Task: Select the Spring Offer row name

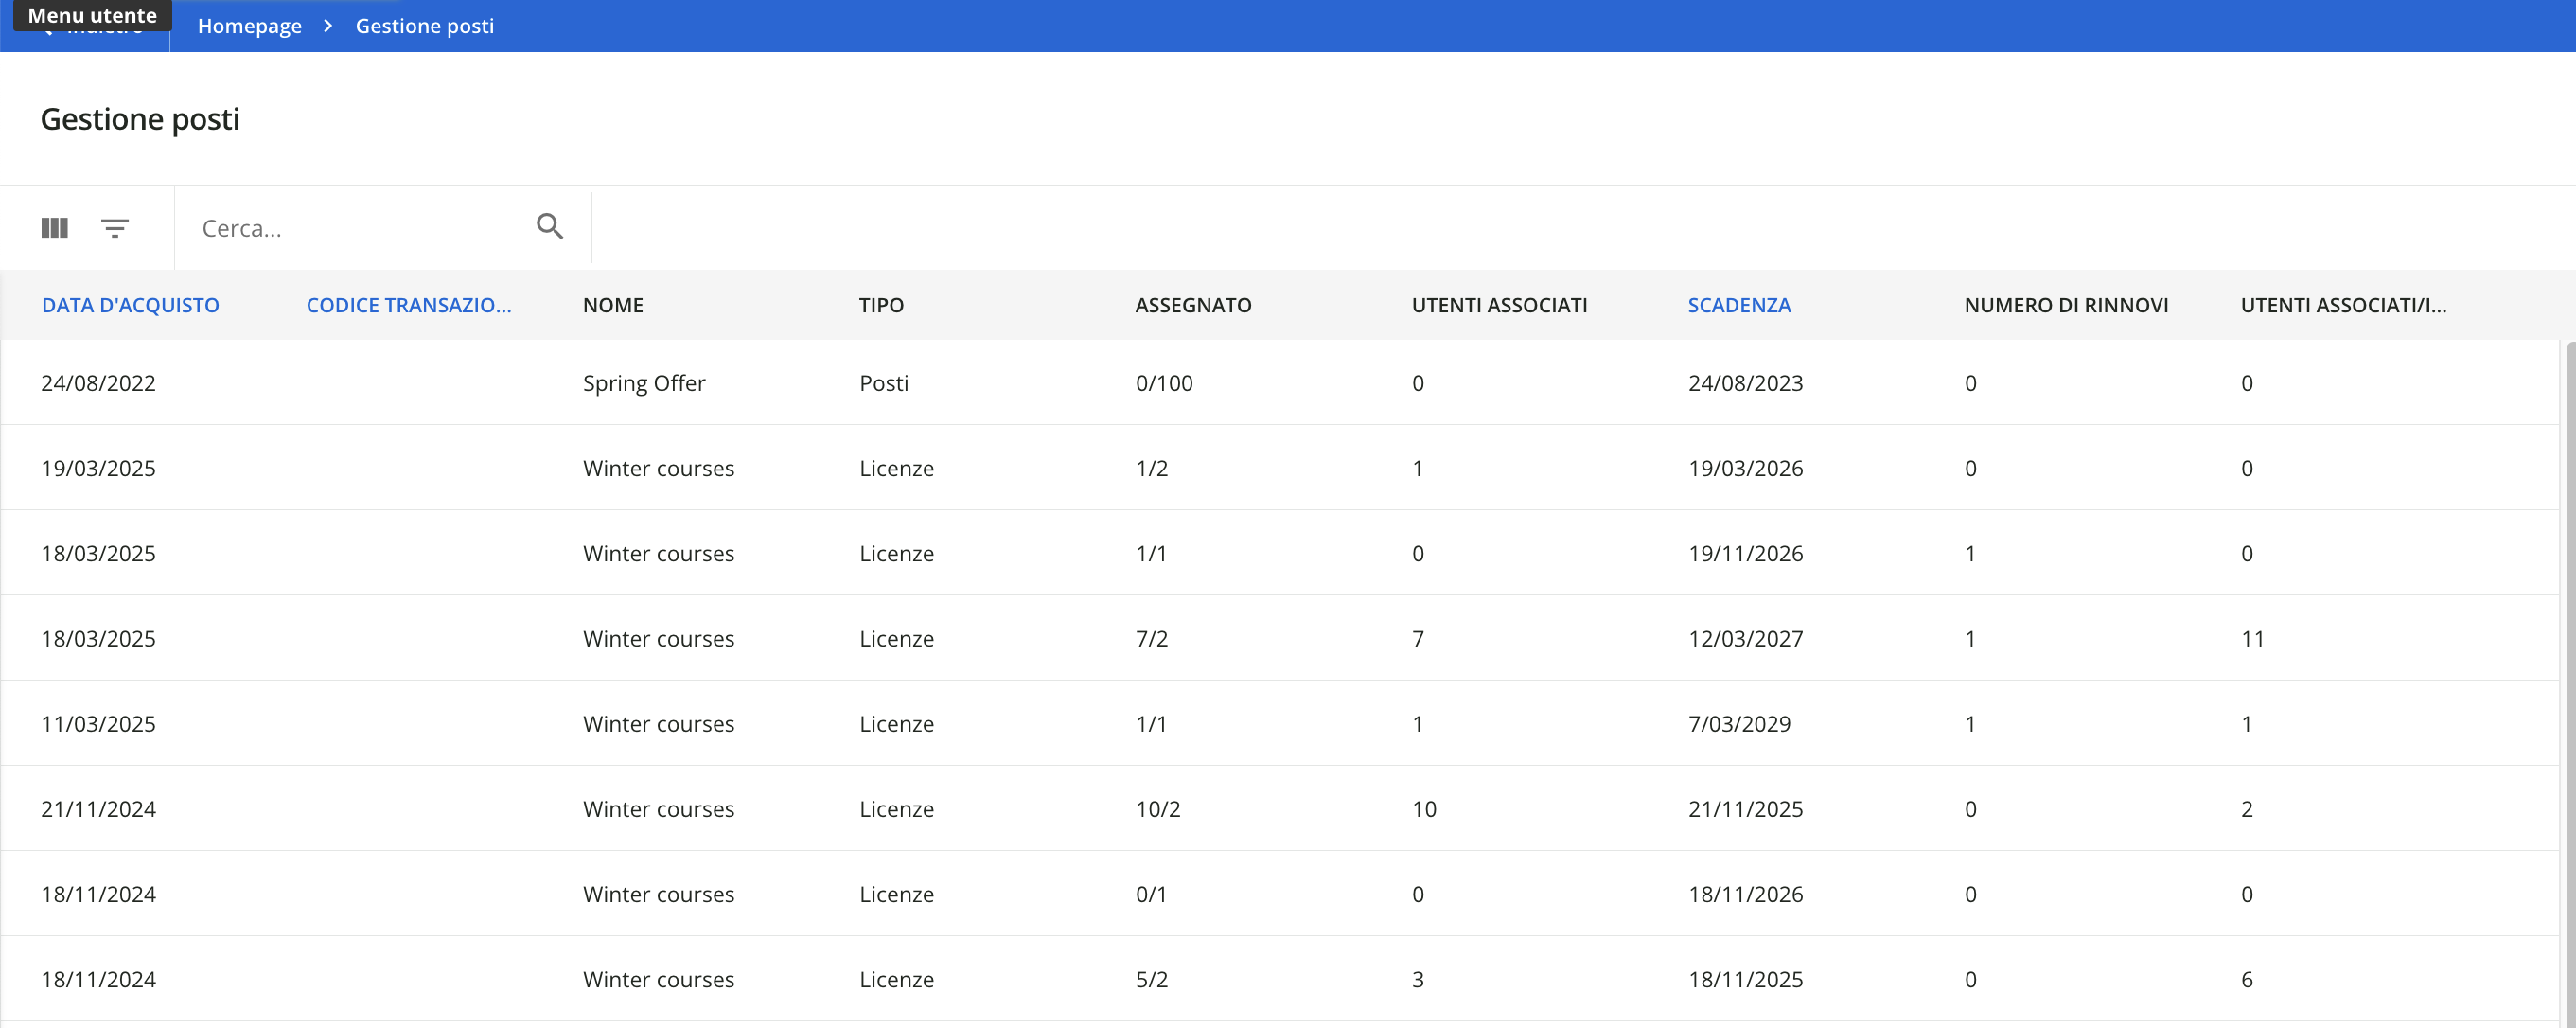Action: tap(644, 383)
